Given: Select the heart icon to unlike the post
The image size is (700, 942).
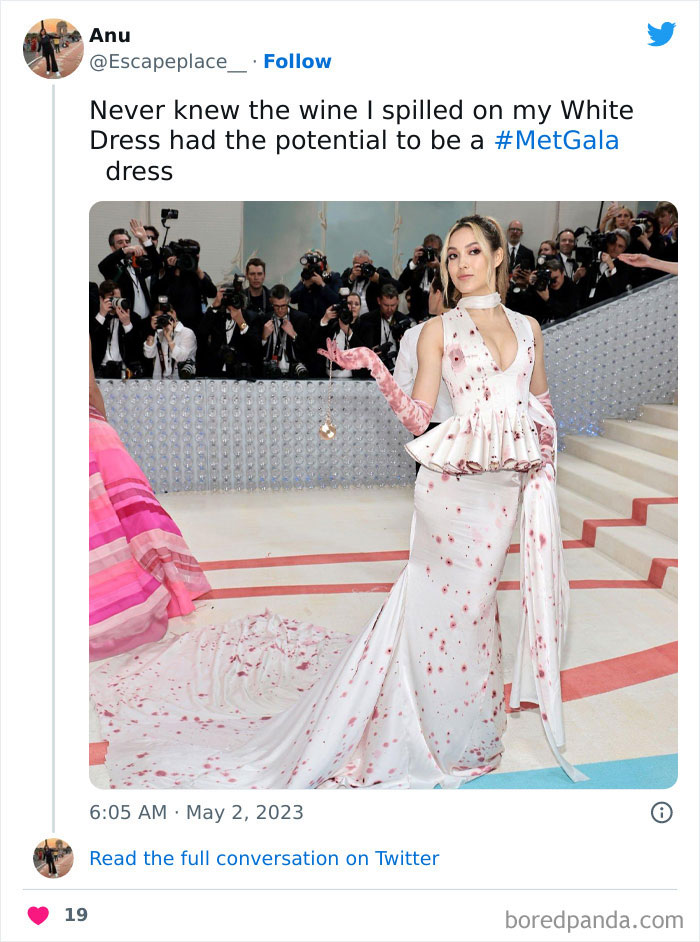Looking at the screenshot, I should (37, 913).
